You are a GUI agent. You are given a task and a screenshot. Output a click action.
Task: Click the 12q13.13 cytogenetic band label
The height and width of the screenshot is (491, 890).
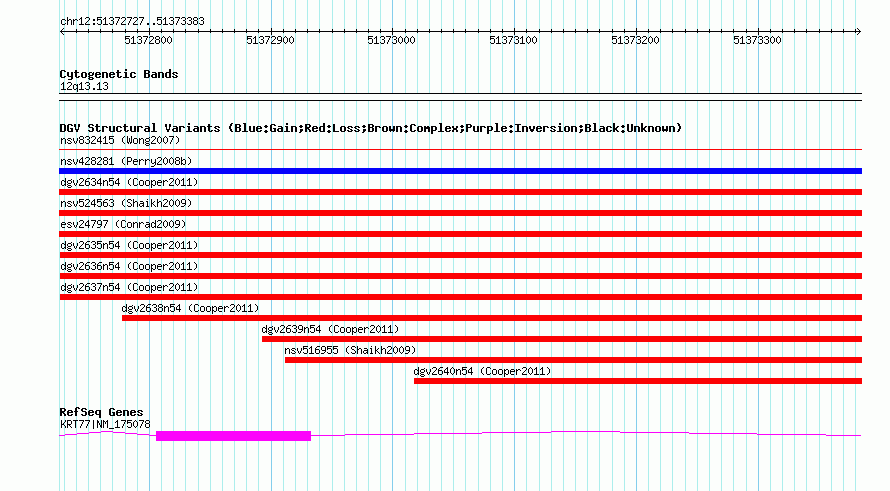click(x=84, y=87)
